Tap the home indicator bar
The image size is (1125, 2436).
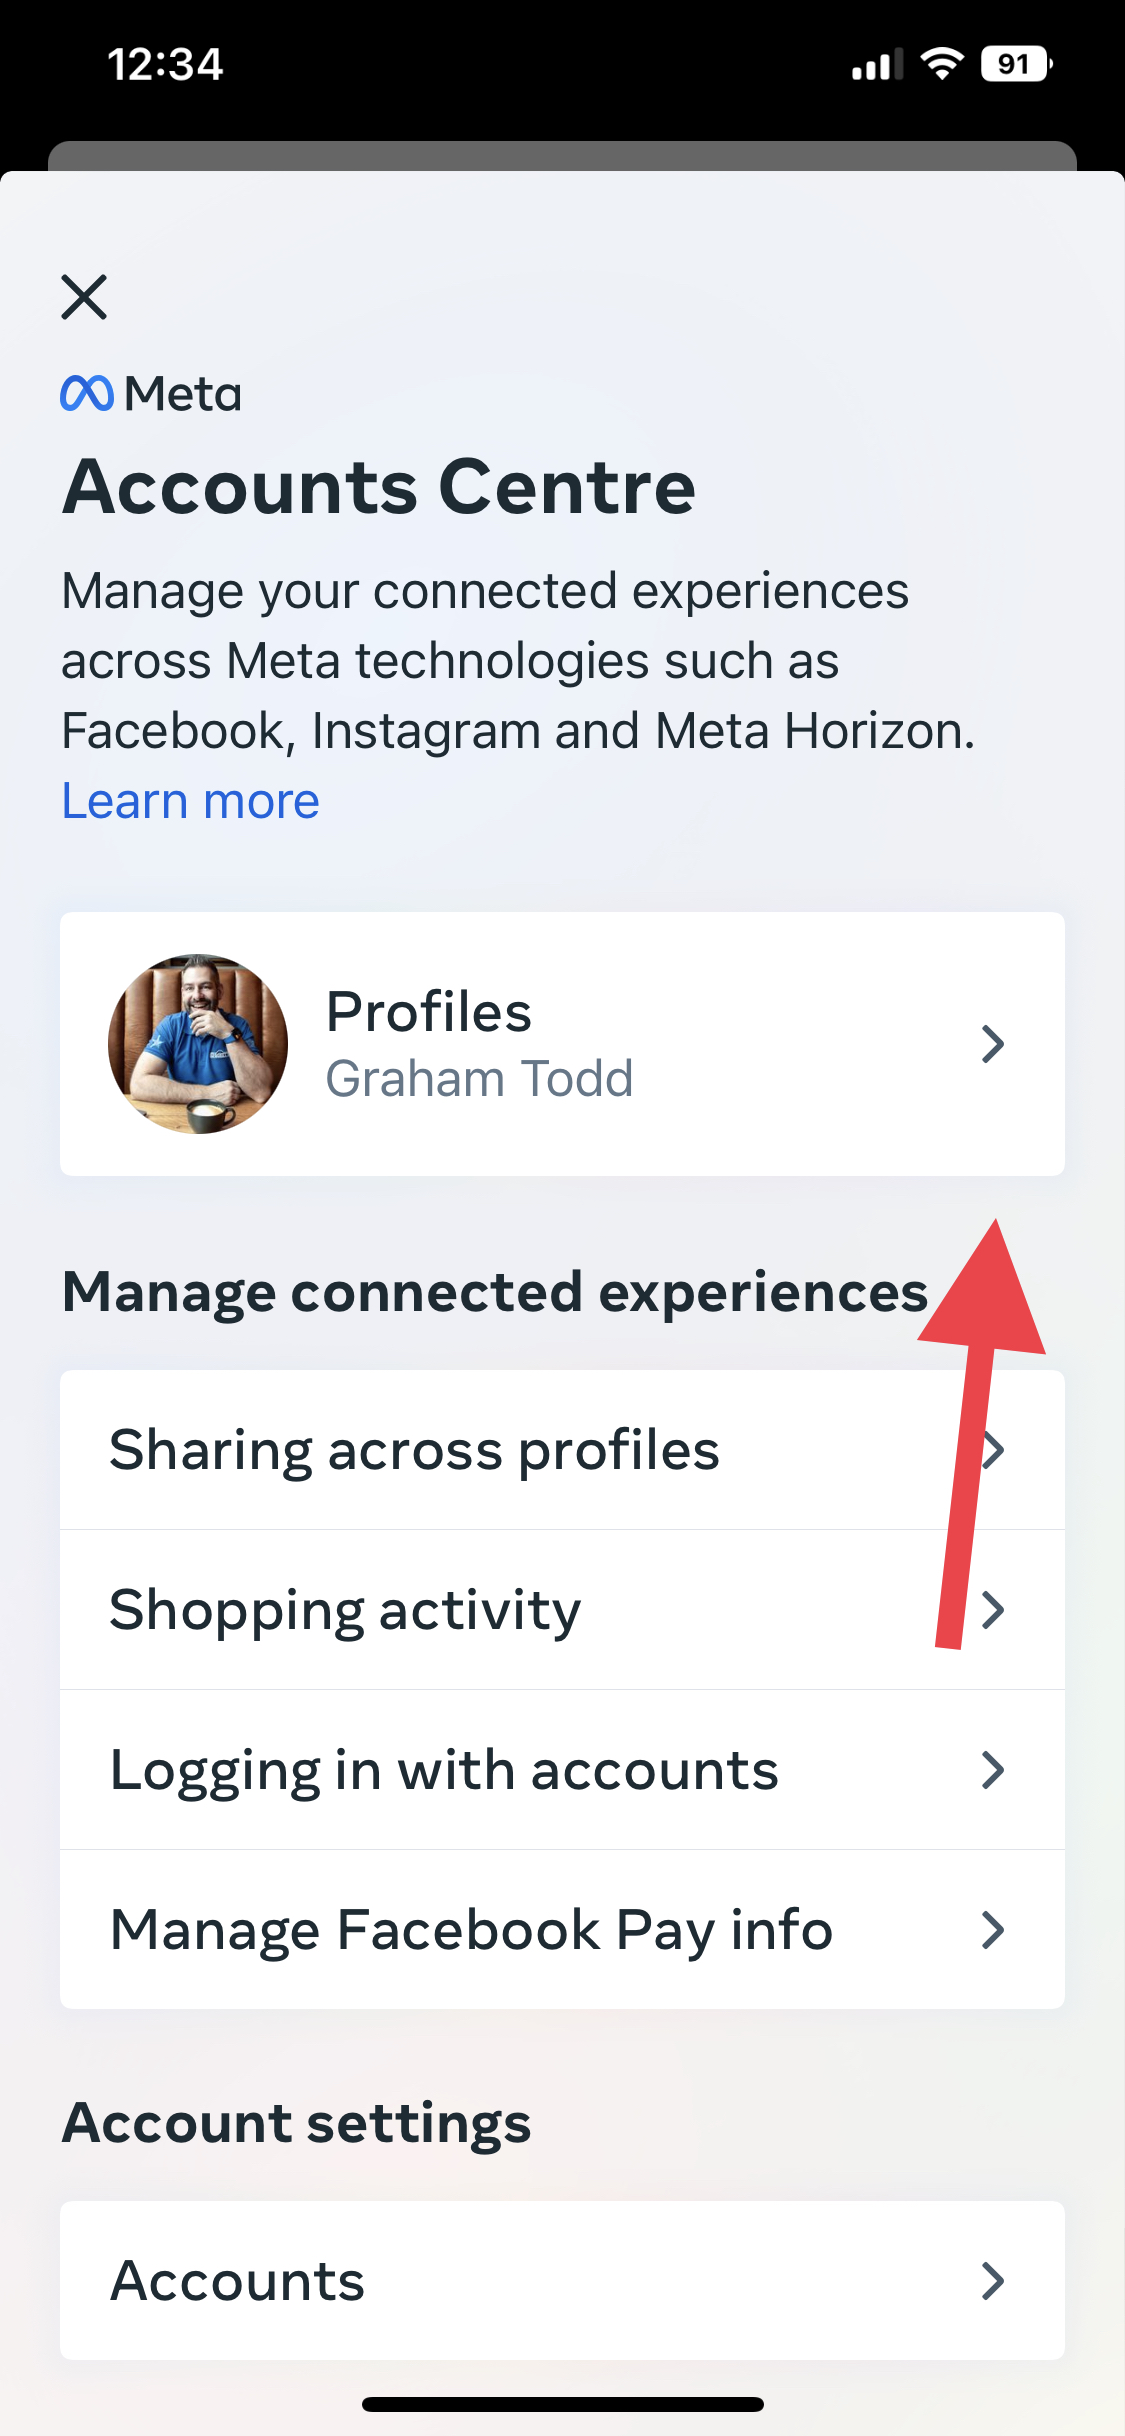pos(562,2404)
